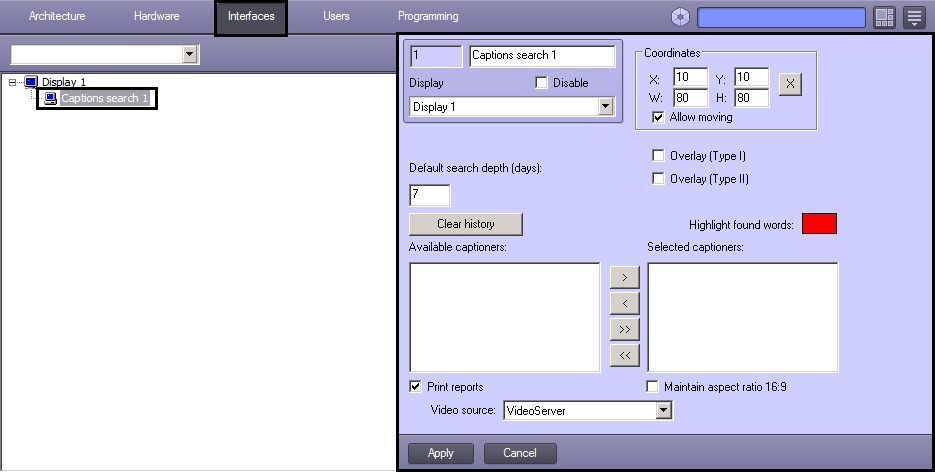Enable Maintain aspect ratio 16:9 checkbox

pos(652,386)
